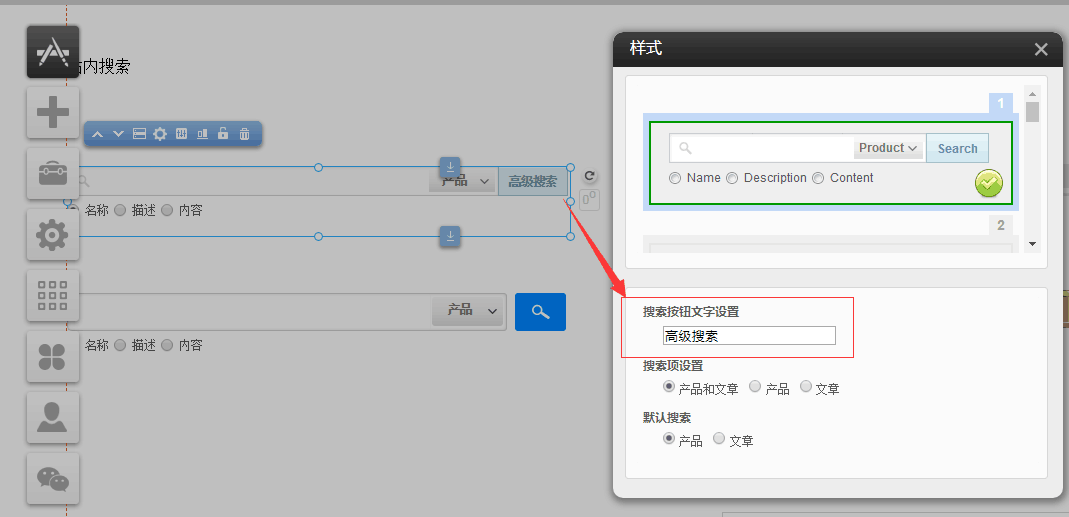
Task: Click the scroll-down arrow in style list
Action: click(x=1032, y=244)
